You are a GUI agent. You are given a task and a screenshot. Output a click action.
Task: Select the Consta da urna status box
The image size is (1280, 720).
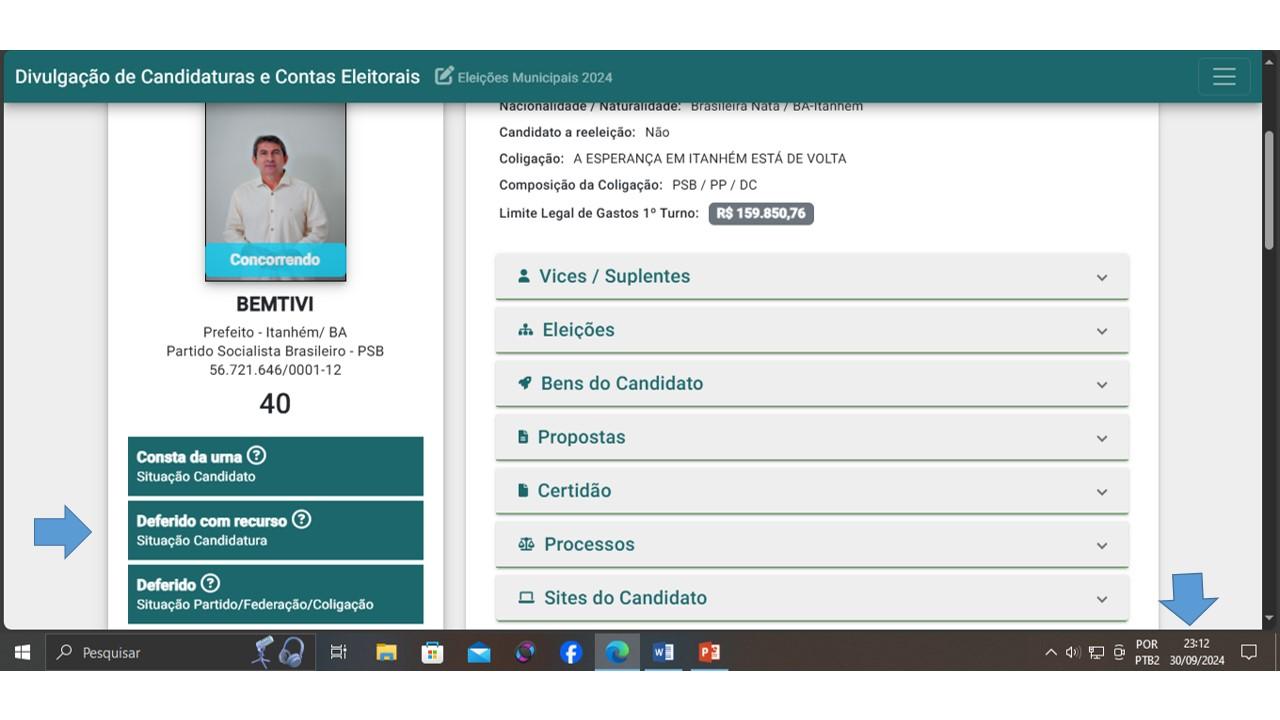(x=275, y=466)
